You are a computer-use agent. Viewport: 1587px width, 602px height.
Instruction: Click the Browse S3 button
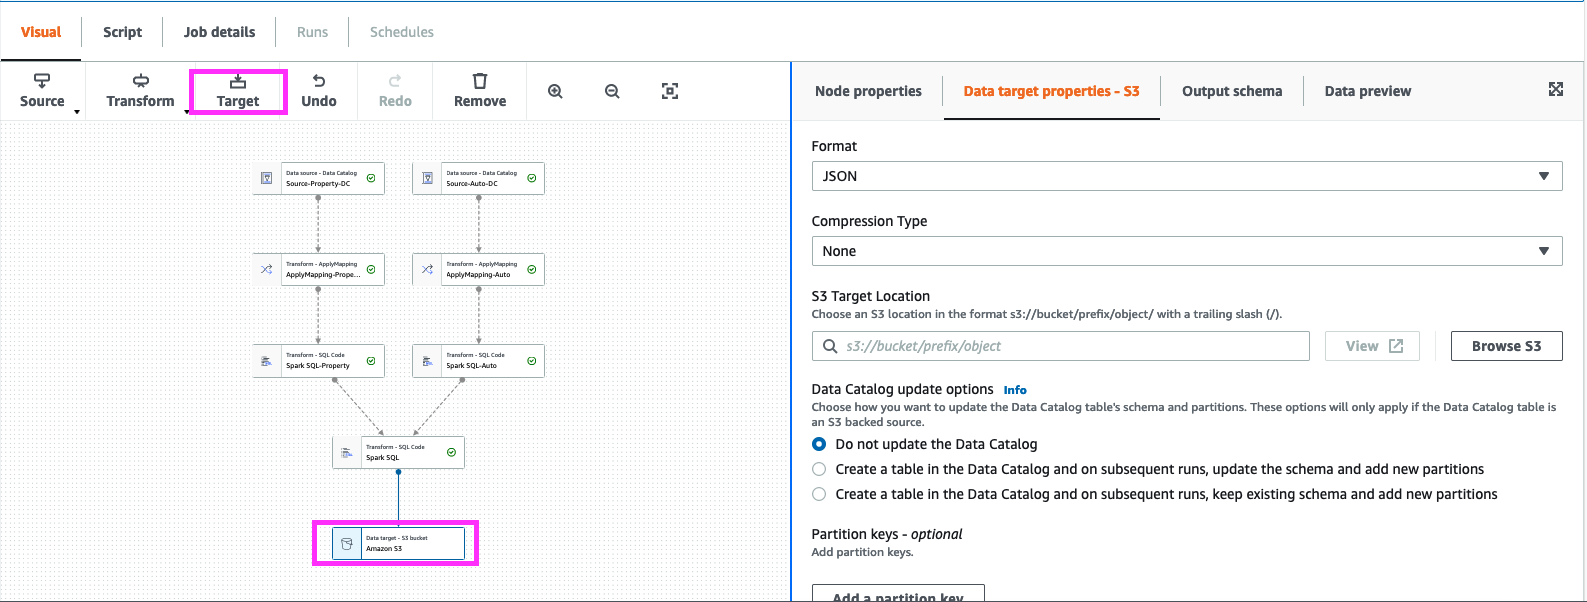pyautogui.click(x=1506, y=346)
